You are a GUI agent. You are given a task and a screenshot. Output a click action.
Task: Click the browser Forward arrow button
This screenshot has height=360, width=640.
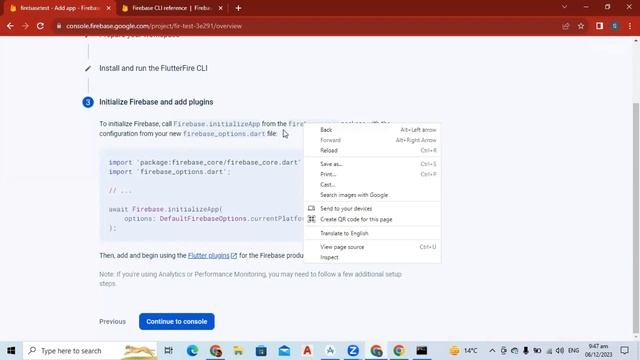(25, 26)
